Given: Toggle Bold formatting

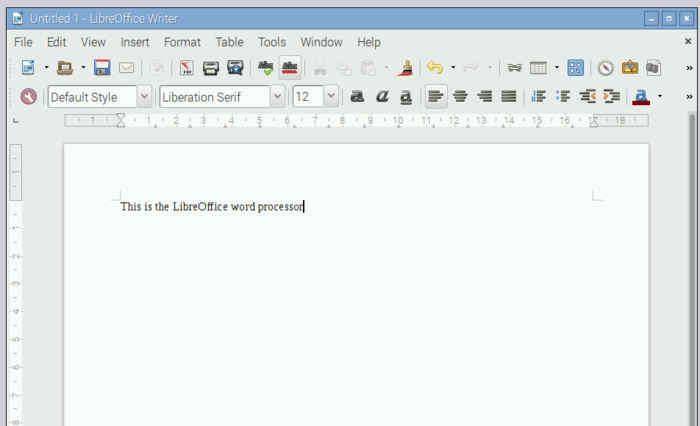Looking at the screenshot, I should click(x=357, y=97).
